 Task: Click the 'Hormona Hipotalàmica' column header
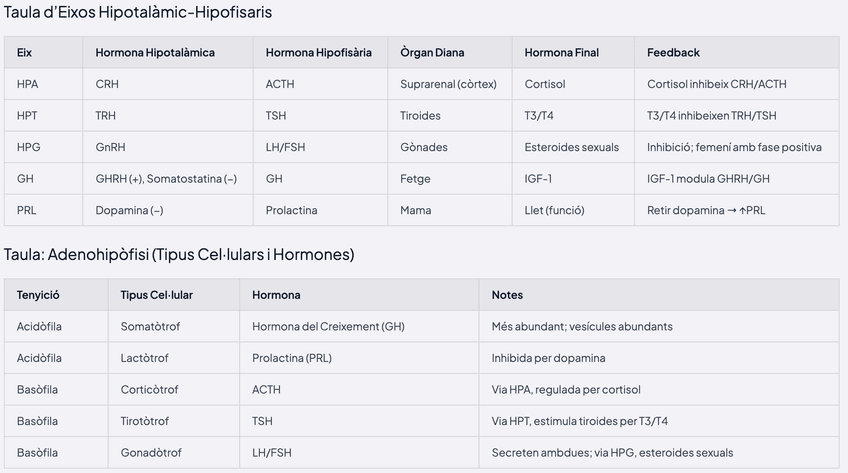coord(155,53)
